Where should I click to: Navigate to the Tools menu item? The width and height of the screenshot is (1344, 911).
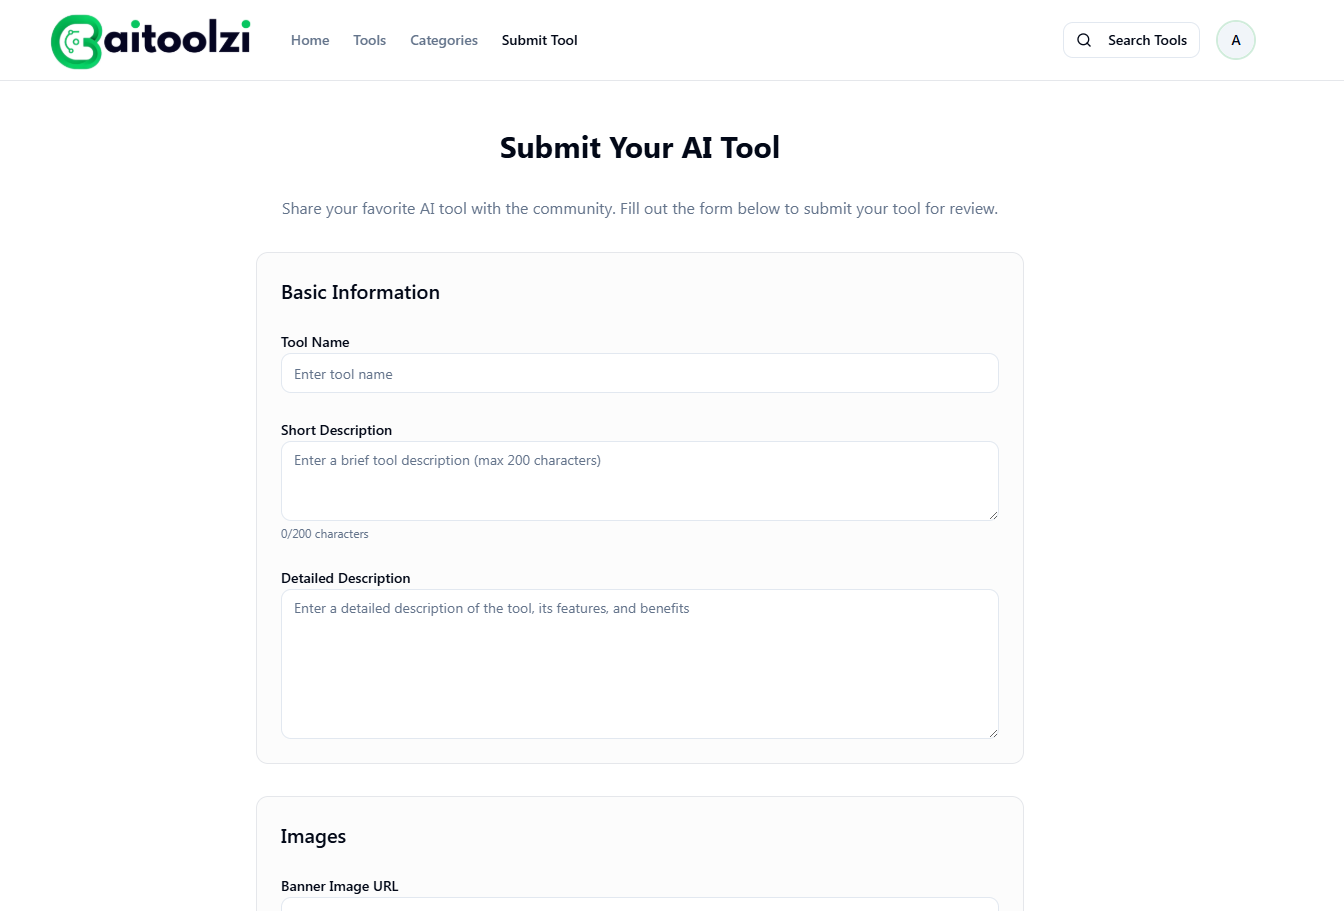click(x=369, y=40)
